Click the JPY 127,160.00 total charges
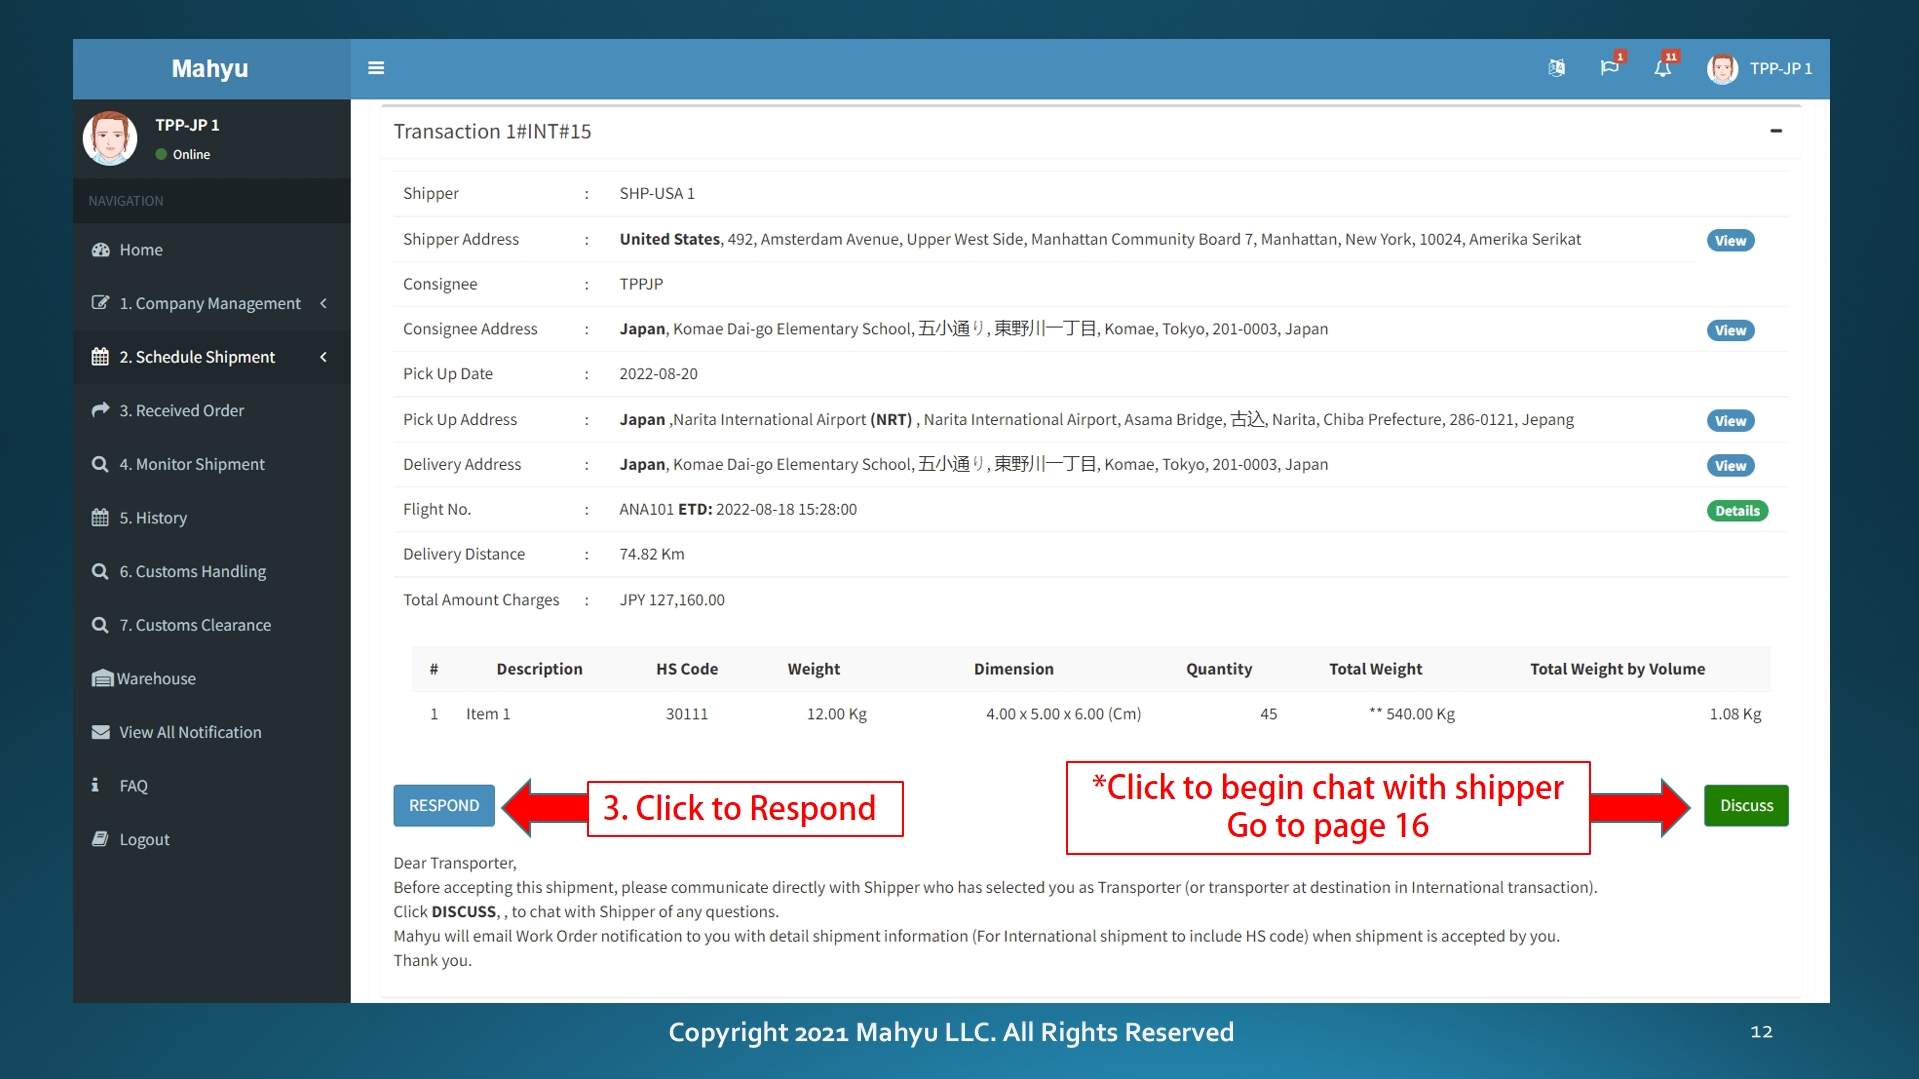 pyautogui.click(x=672, y=600)
